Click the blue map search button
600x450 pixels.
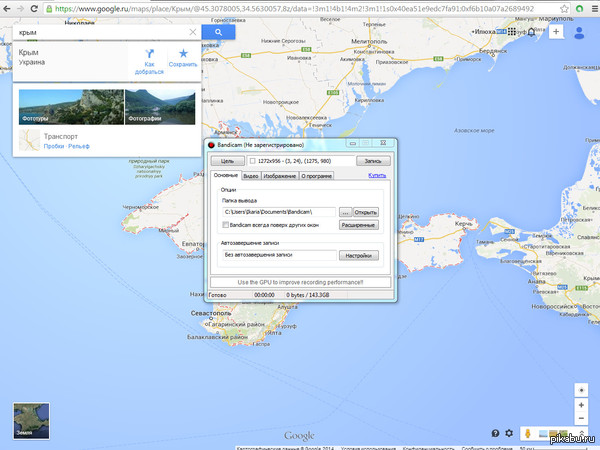(x=218, y=32)
